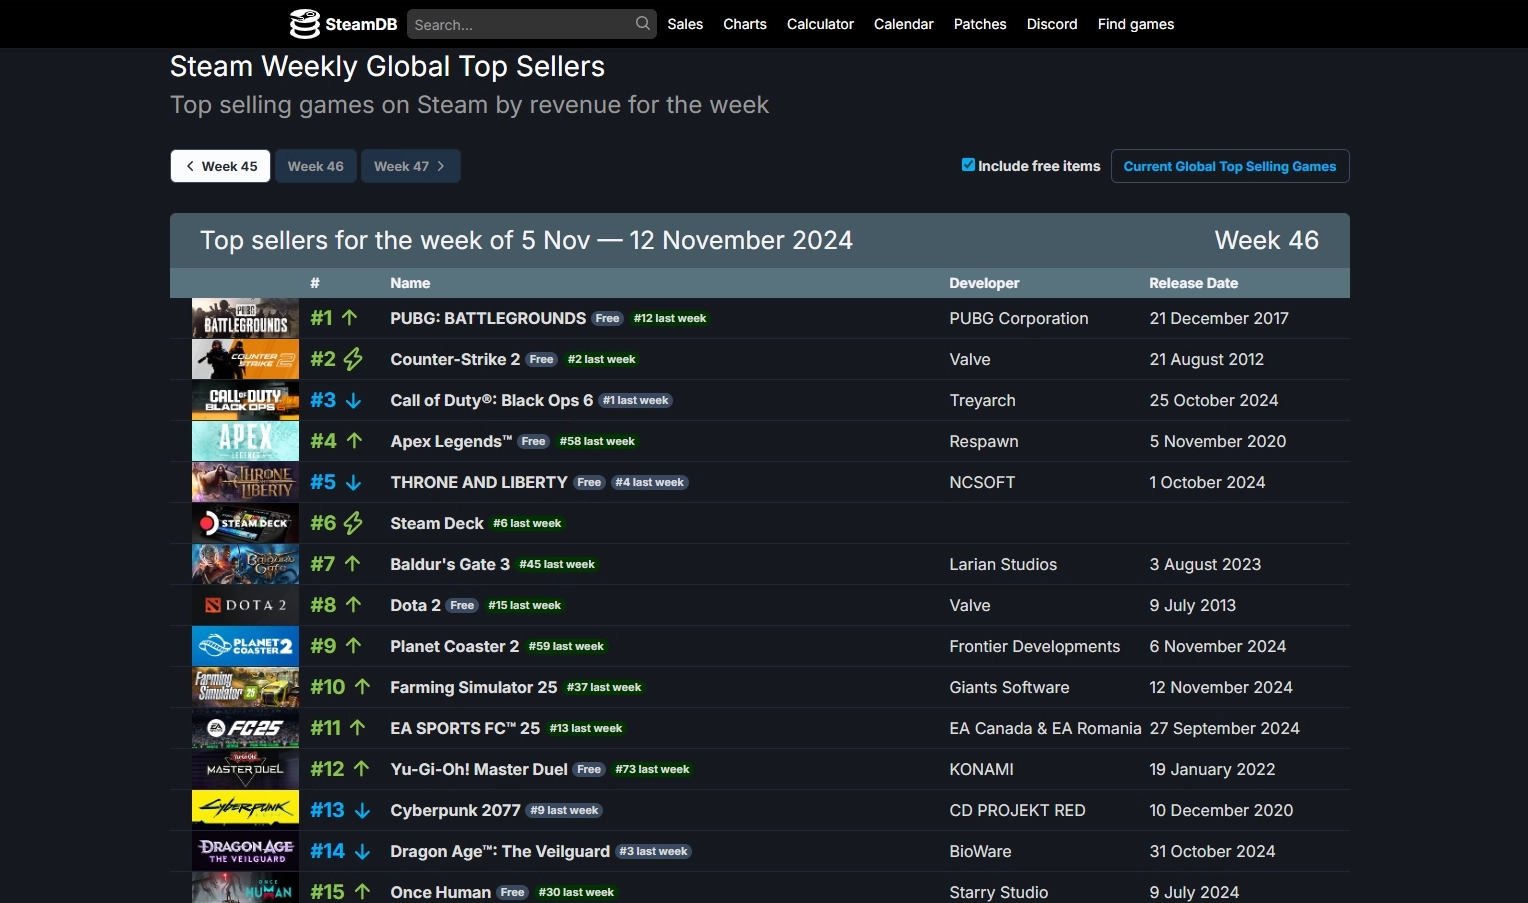Go to next Week 47
1528x903 pixels.
[x=410, y=166]
